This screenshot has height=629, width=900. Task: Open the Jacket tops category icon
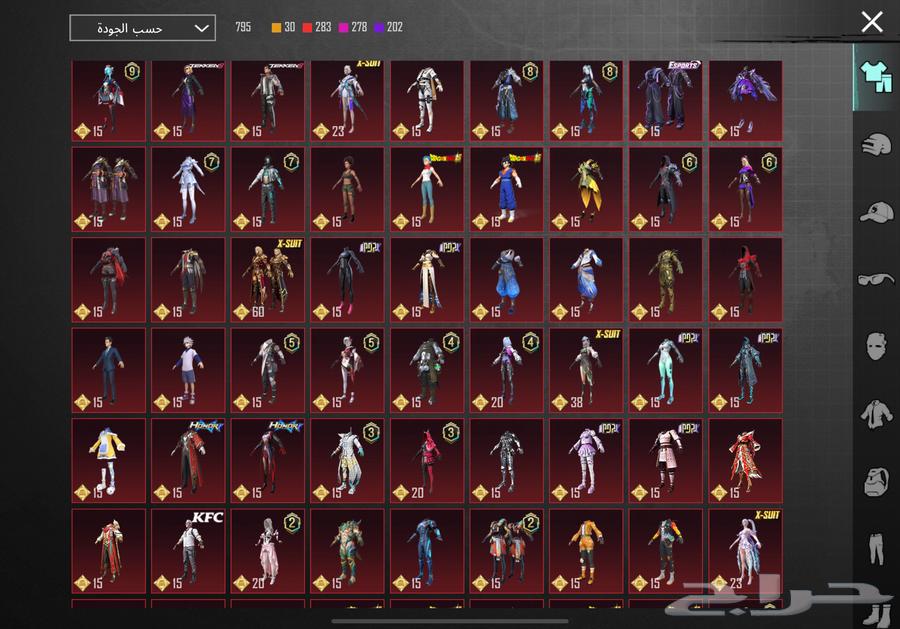click(876, 414)
